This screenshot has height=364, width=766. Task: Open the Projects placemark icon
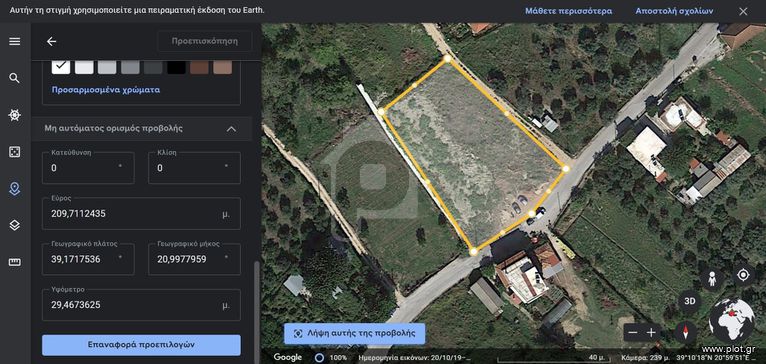click(15, 189)
